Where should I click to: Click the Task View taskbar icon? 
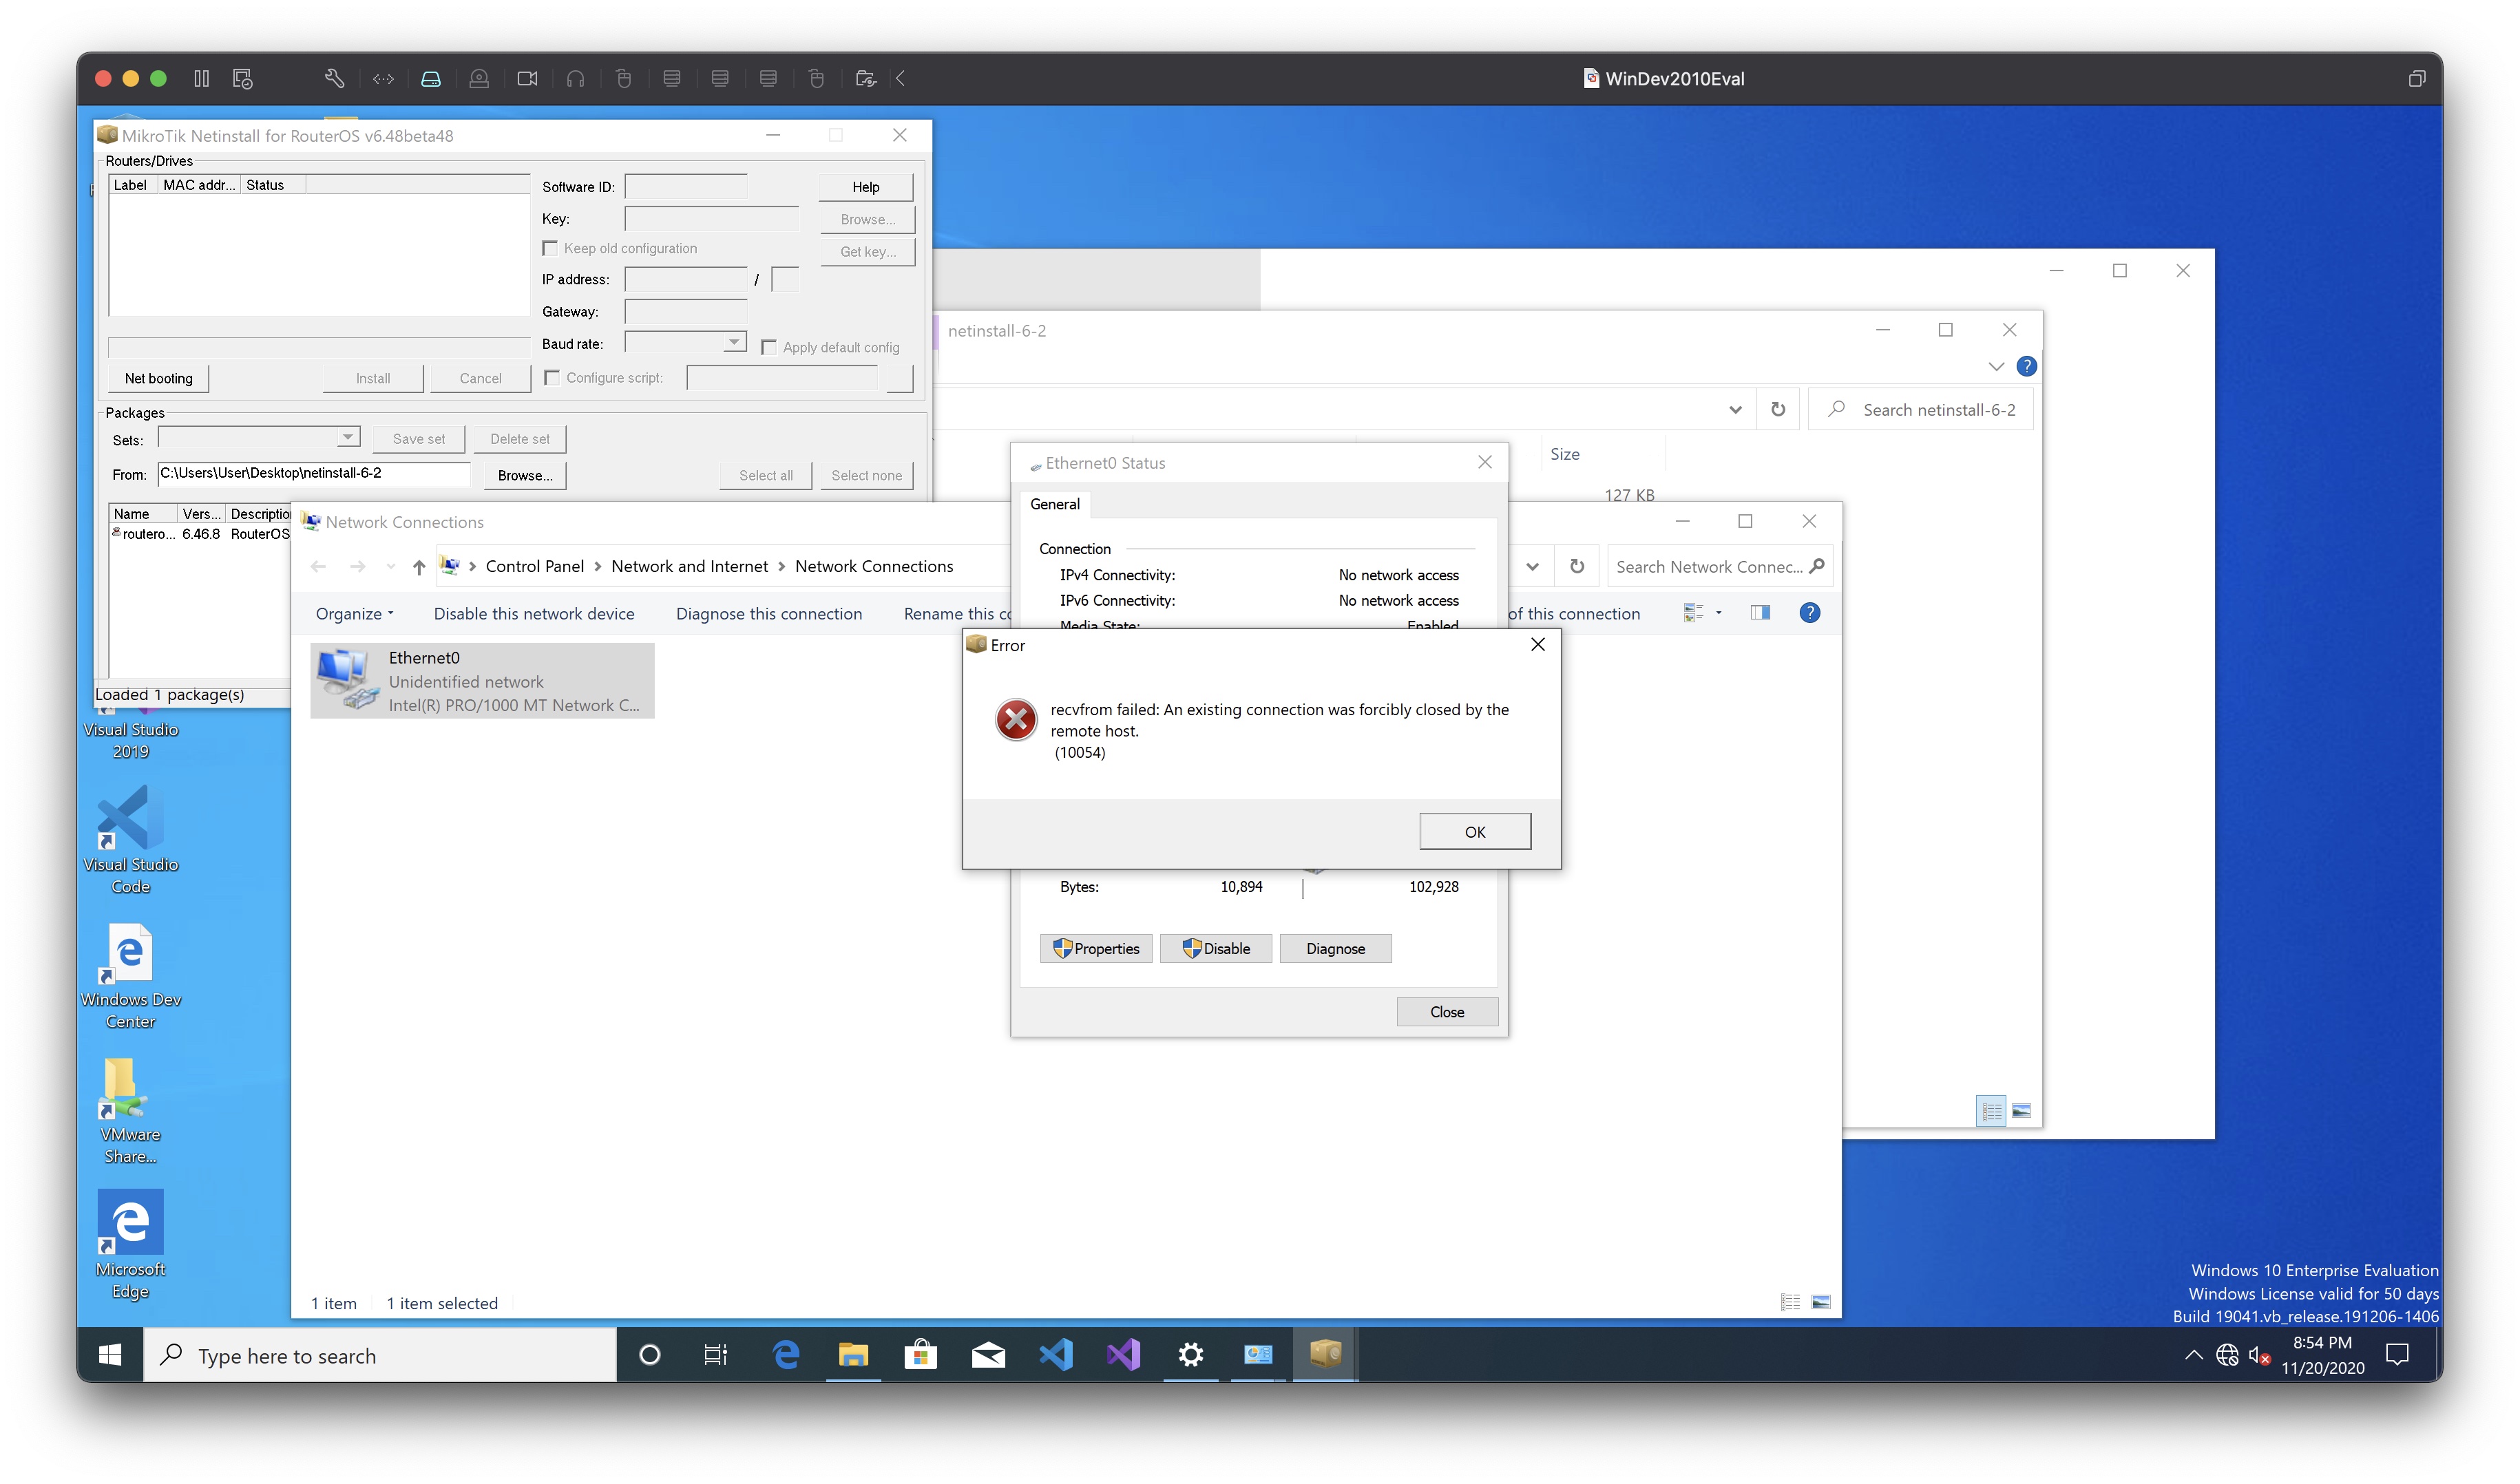tap(715, 1355)
